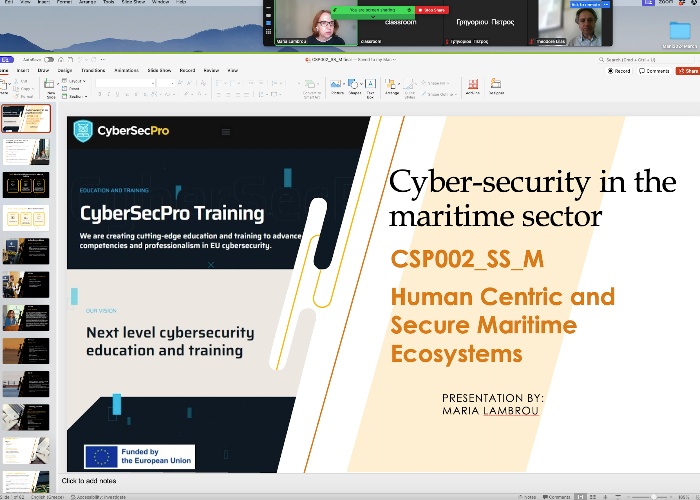Toggle underline formatting
700x500 pixels.
[117, 94]
